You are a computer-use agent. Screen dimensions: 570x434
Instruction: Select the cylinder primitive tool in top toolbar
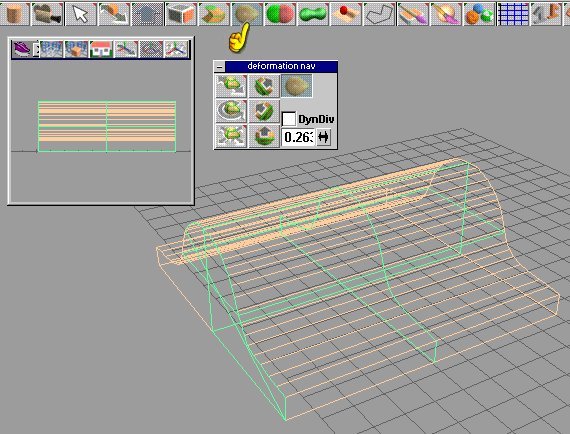(14, 13)
